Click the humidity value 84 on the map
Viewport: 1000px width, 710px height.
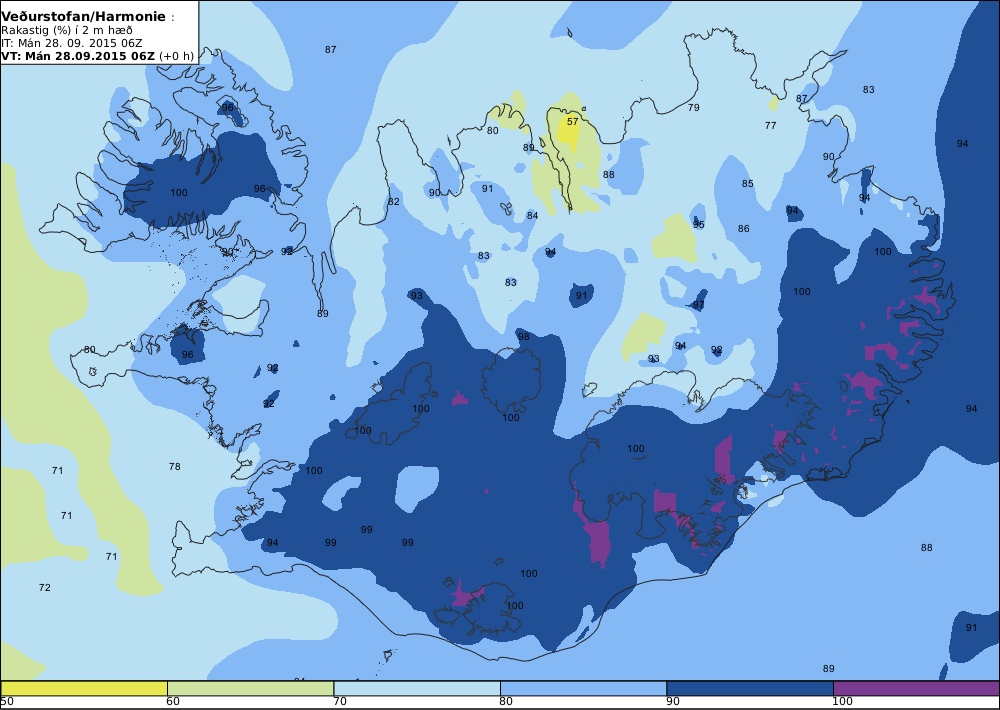[x=533, y=216]
